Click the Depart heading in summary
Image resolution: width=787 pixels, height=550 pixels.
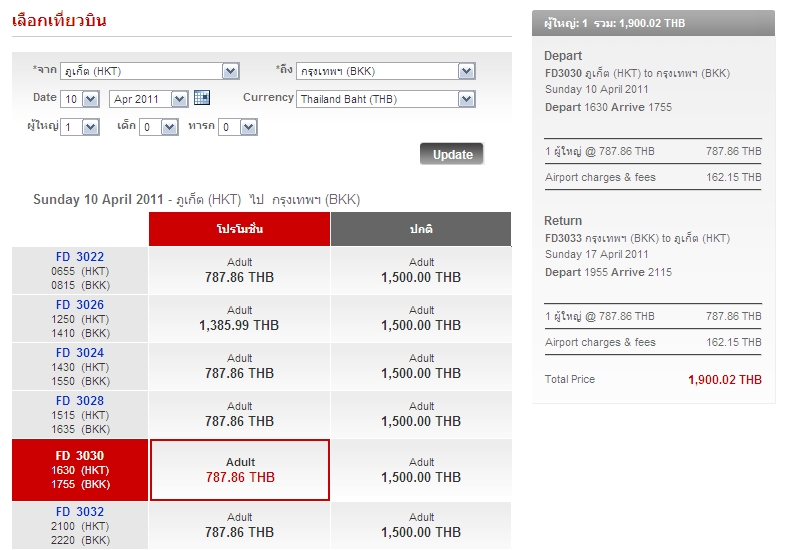[x=563, y=56]
